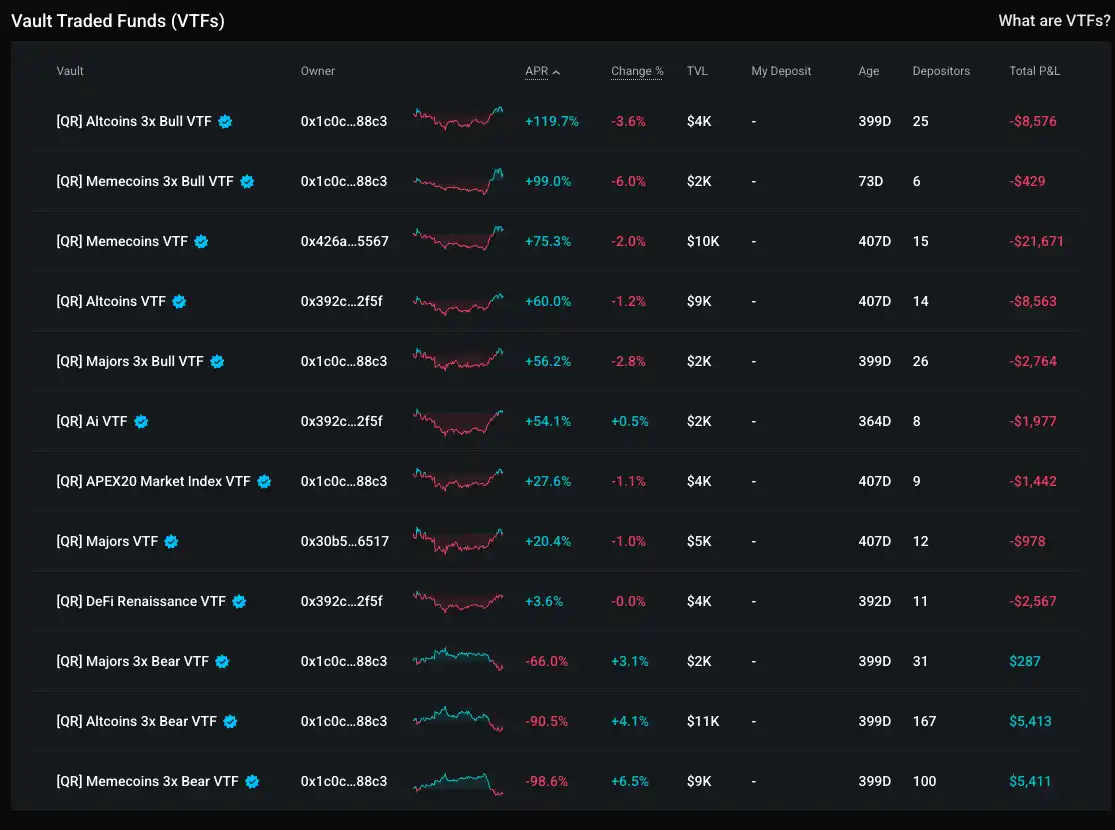Click verified badge next to Altcoins 3x Bull VTF
The image size is (1115, 830).
coord(226,121)
